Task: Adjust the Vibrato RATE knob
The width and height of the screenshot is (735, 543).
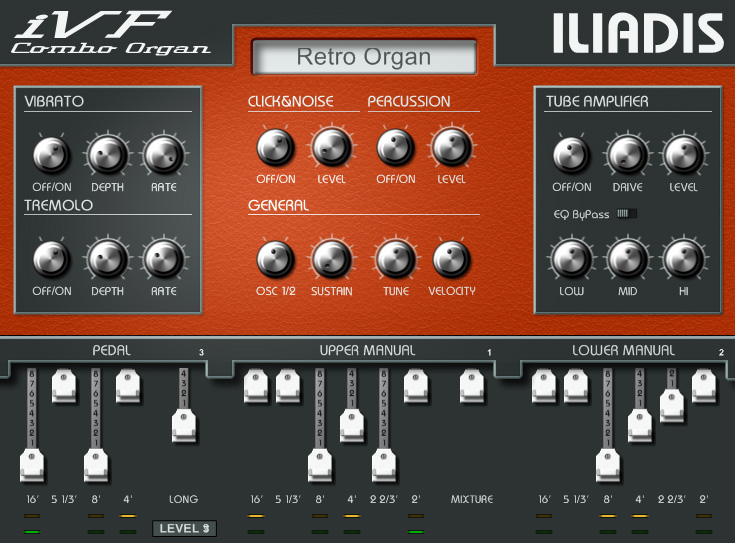Action: 164,155
